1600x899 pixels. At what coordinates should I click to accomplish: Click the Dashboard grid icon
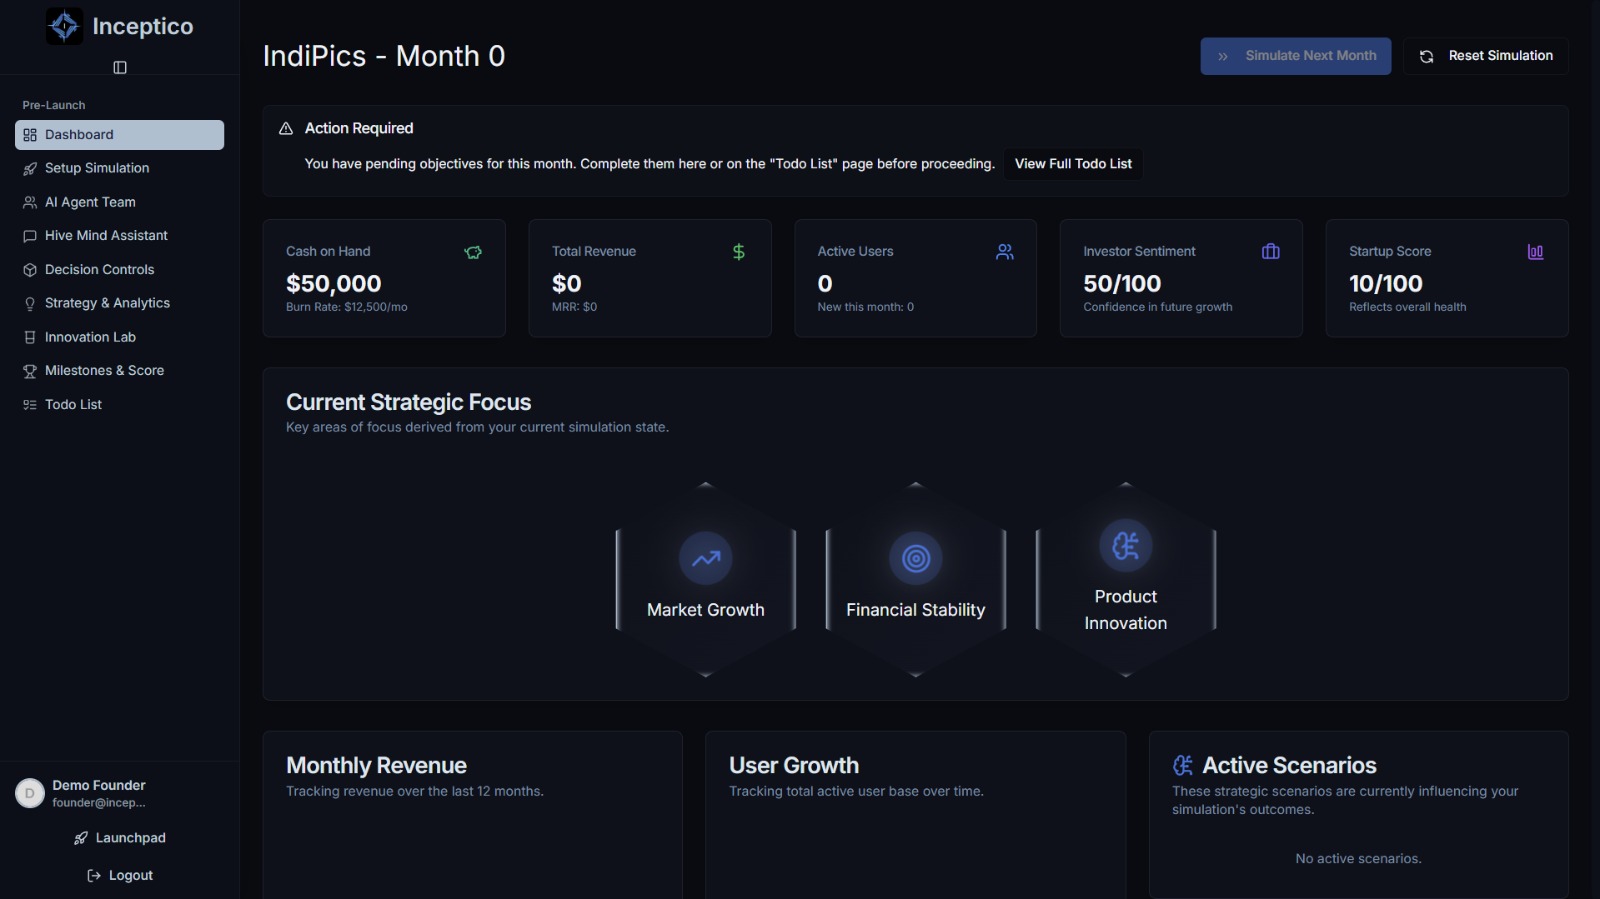pyautogui.click(x=30, y=135)
